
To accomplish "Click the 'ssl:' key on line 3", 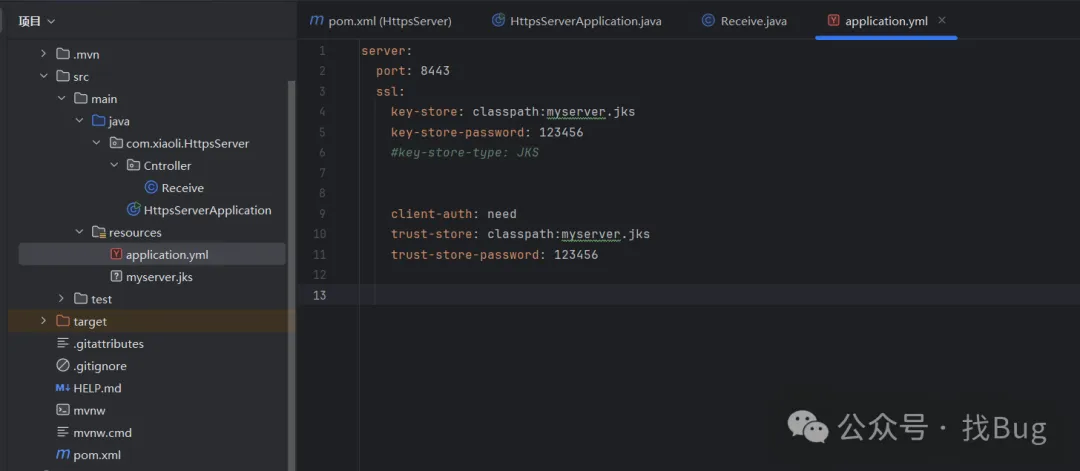I will coord(391,91).
